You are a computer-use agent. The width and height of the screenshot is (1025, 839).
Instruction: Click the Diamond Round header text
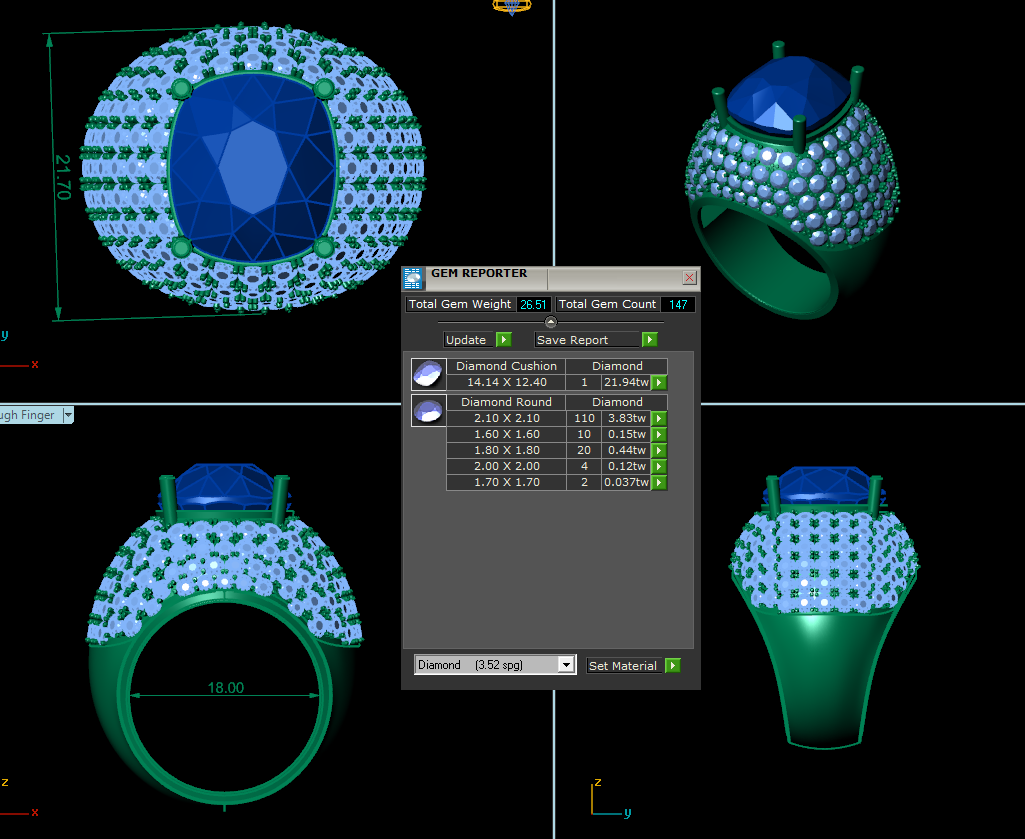[507, 402]
